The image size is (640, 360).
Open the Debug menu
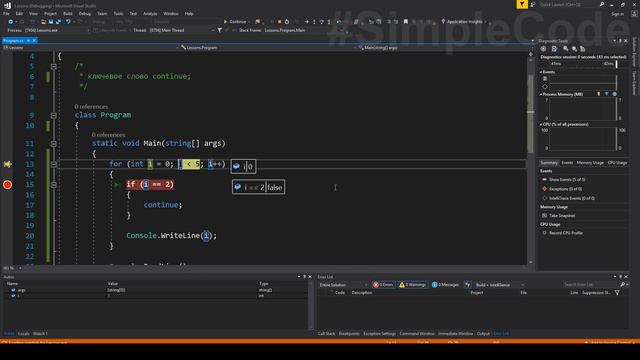[84, 13]
